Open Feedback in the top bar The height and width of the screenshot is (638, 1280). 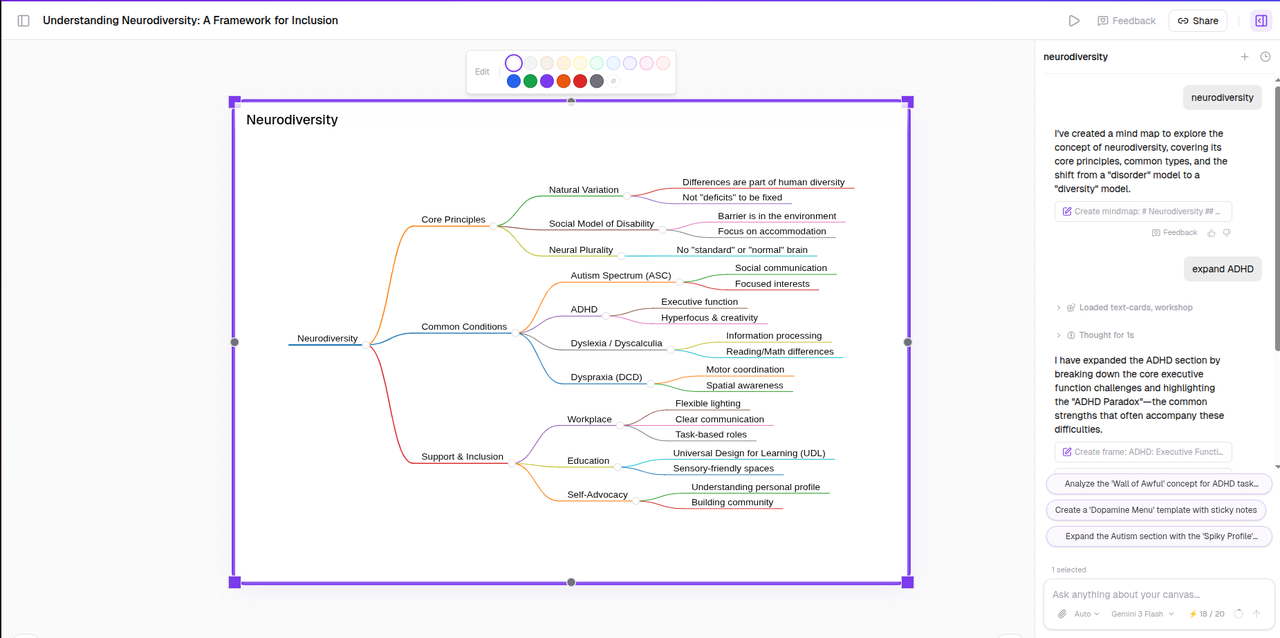click(1126, 20)
